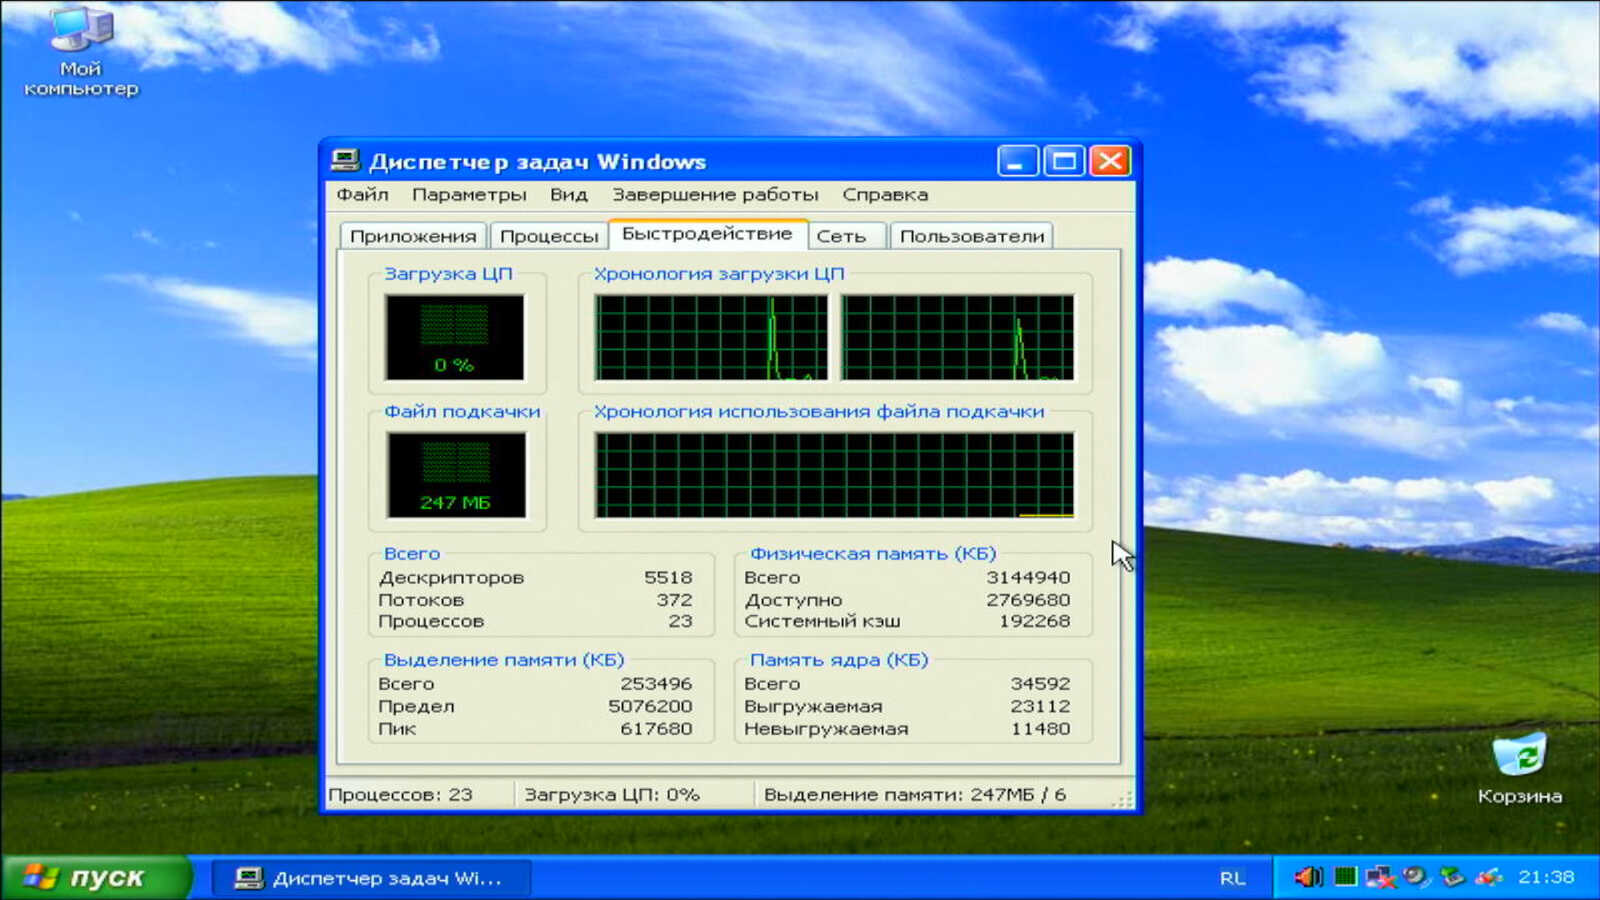Screen dimensions: 1600x900
Task: Switch to the Сеть tab
Action: (x=846, y=236)
